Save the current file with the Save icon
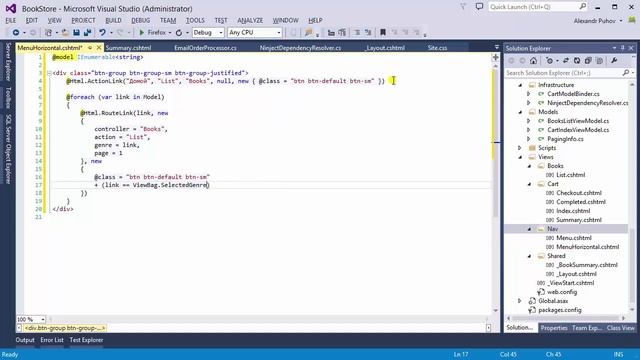 tap(76, 33)
